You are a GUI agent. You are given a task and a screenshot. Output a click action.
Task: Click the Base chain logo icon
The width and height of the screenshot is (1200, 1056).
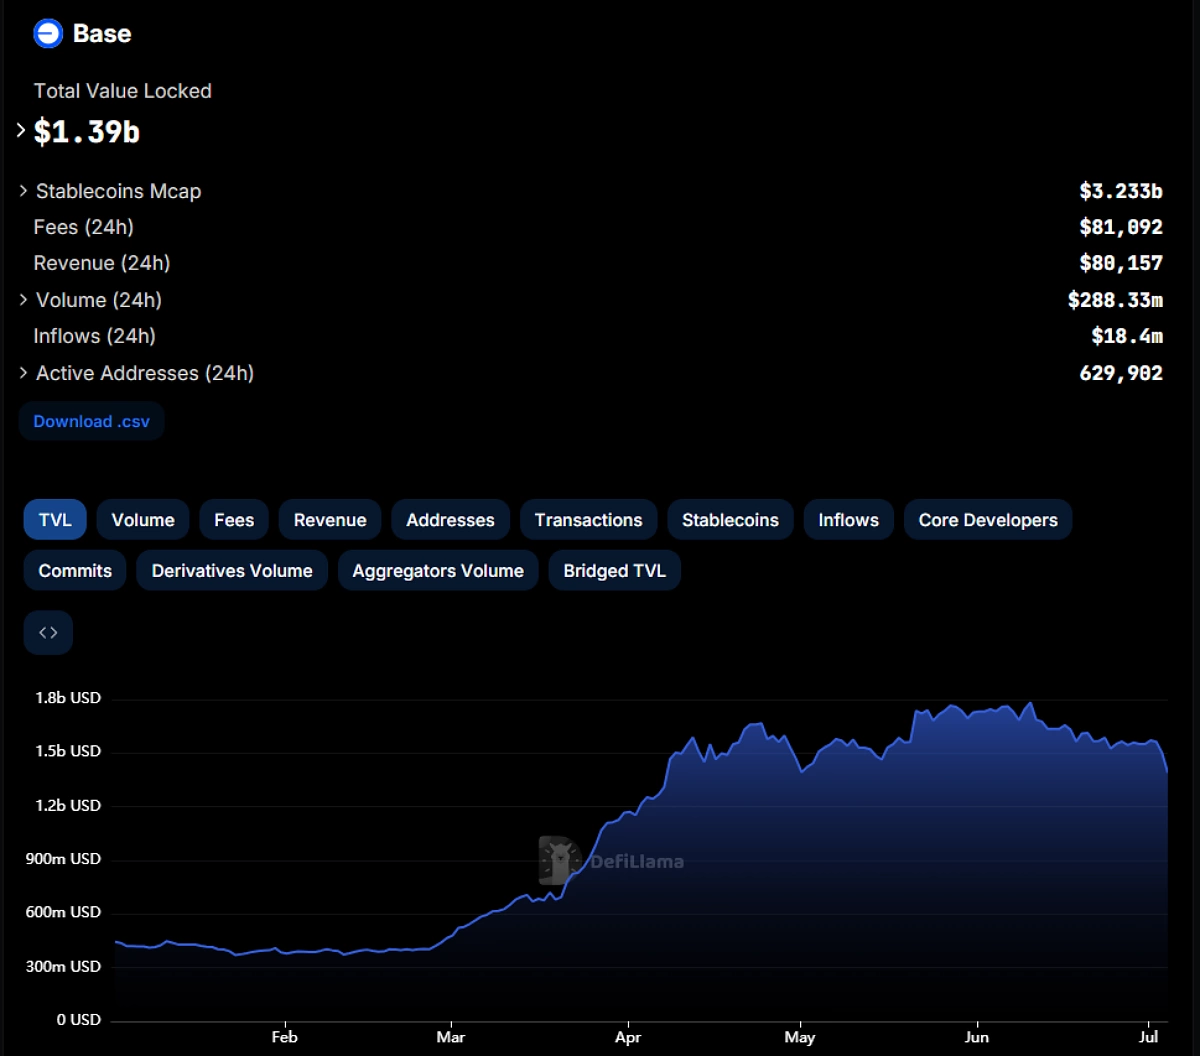(48, 33)
